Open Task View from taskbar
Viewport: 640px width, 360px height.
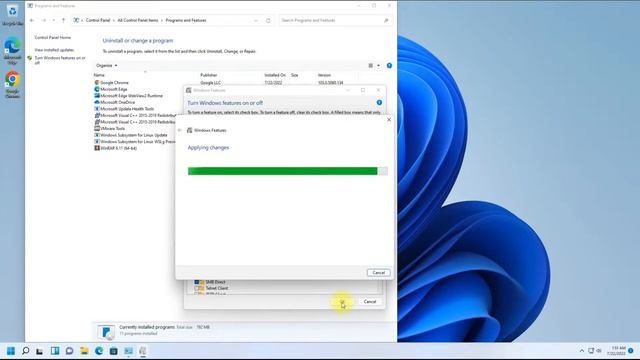[40, 351]
